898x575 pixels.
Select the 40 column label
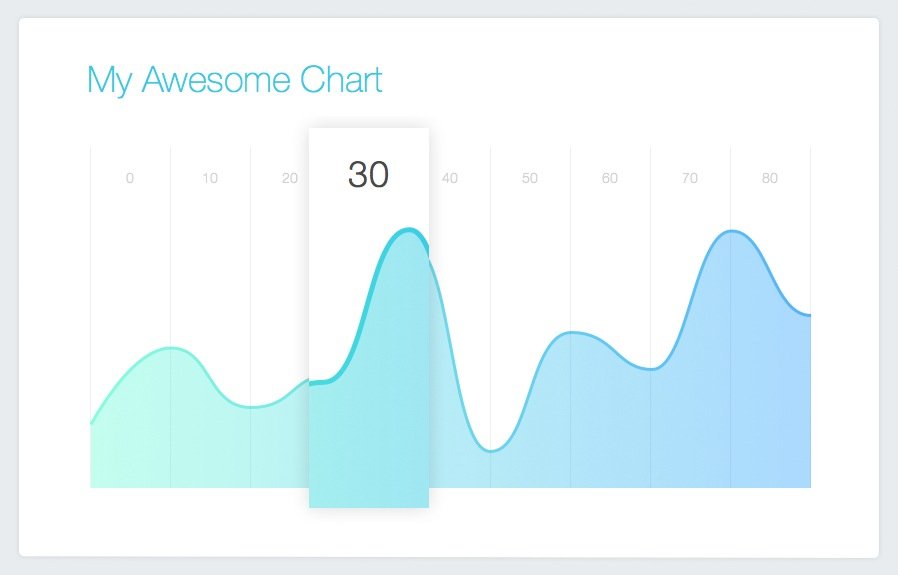click(x=450, y=178)
